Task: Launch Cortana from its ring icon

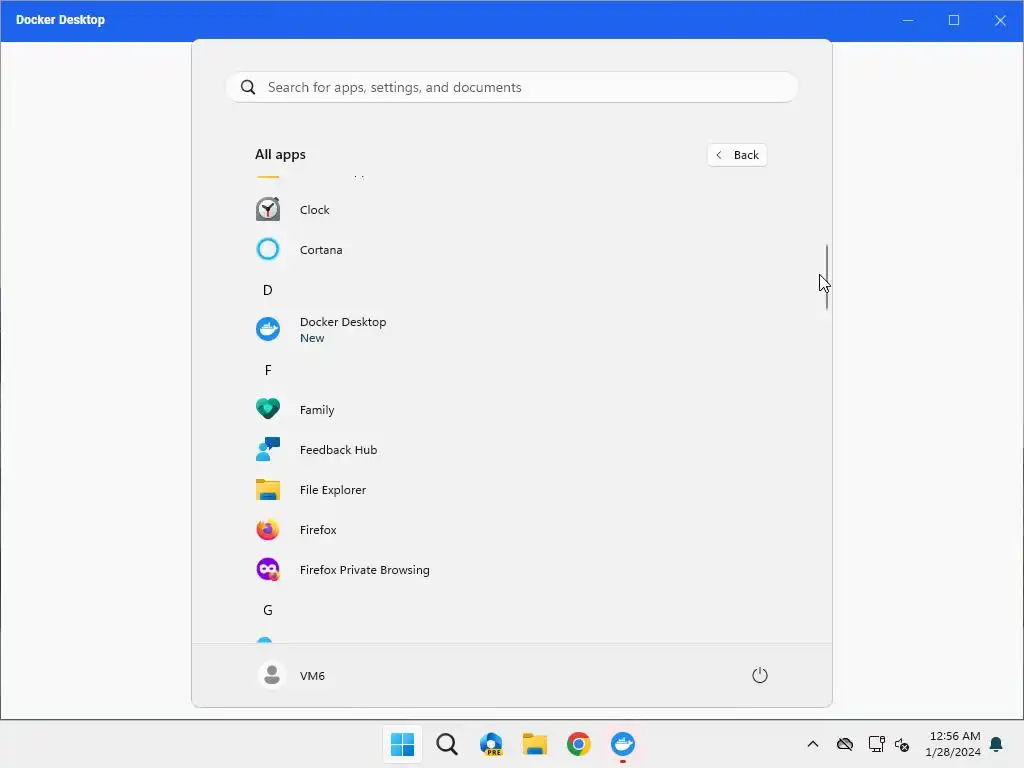Action: click(x=268, y=249)
